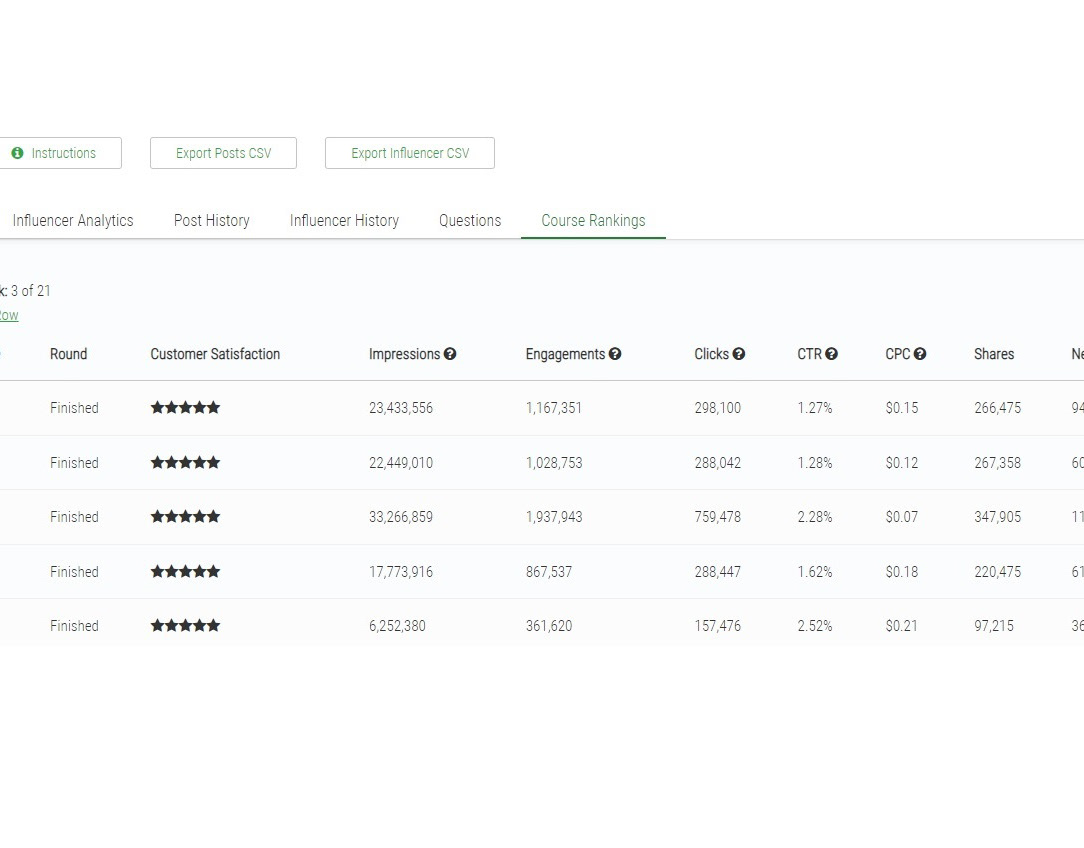Screen dimensions: 1084x848
Task: Select the Course Rankings tab
Action: click(x=593, y=221)
